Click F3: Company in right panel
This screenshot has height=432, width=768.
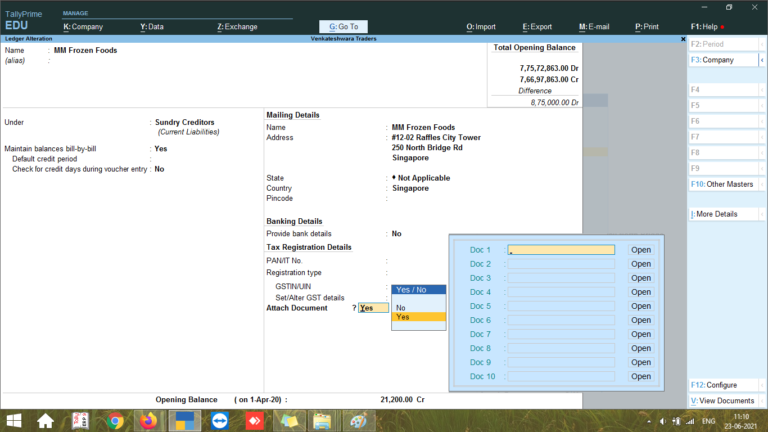[x=723, y=60]
